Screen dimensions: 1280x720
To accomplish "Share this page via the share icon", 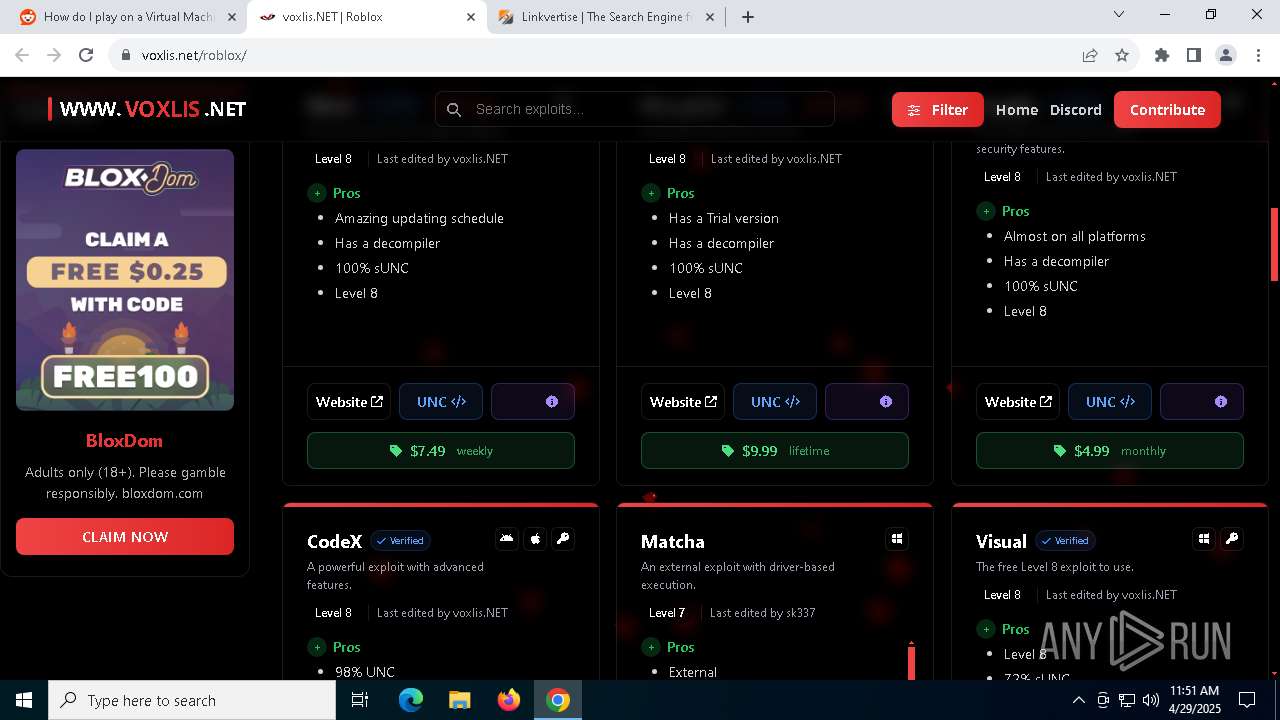I will coord(1090,55).
